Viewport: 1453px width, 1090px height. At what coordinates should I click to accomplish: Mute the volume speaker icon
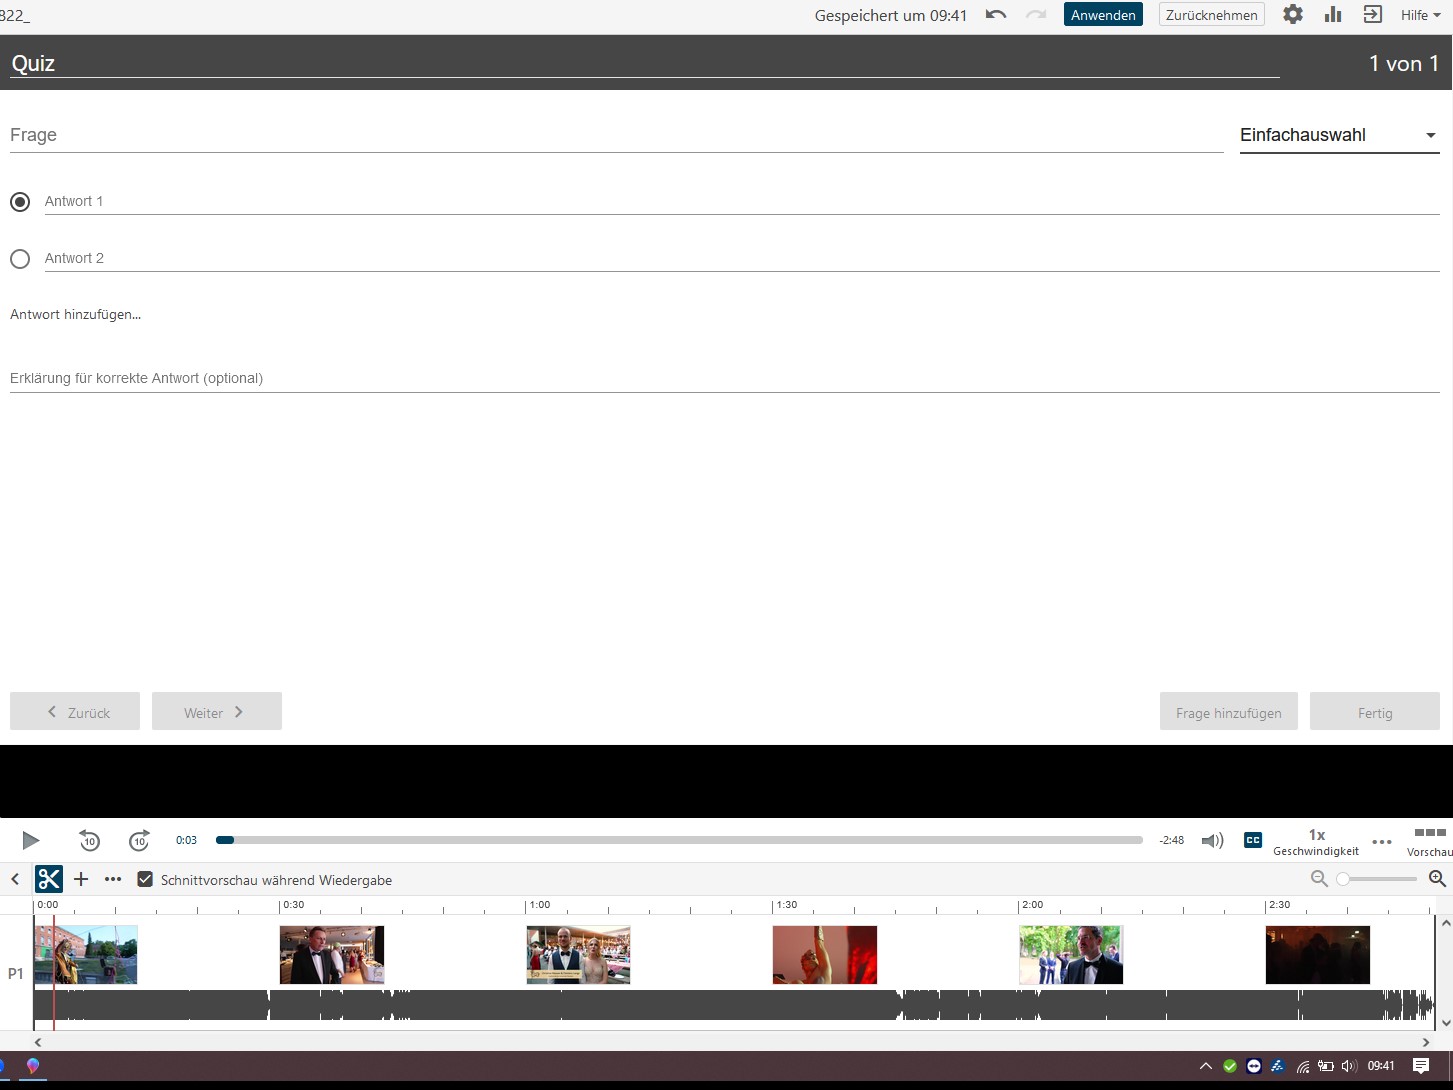click(x=1212, y=840)
